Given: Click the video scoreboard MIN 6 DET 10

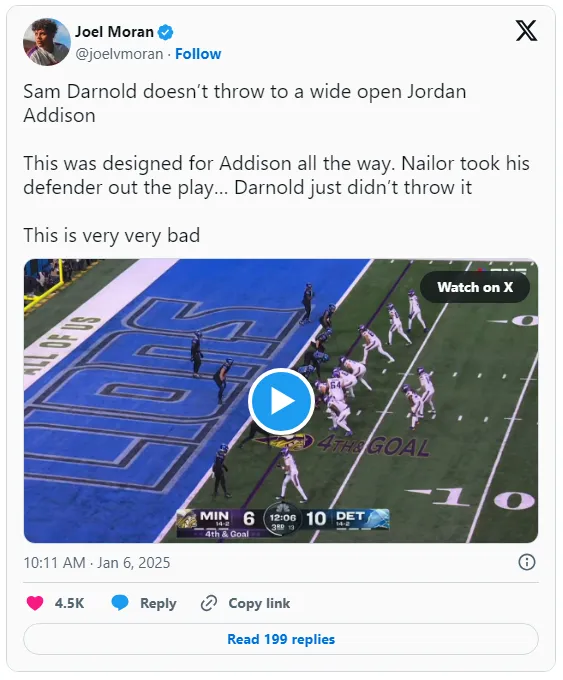Looking at the screenshot, I should pos(283,523).
